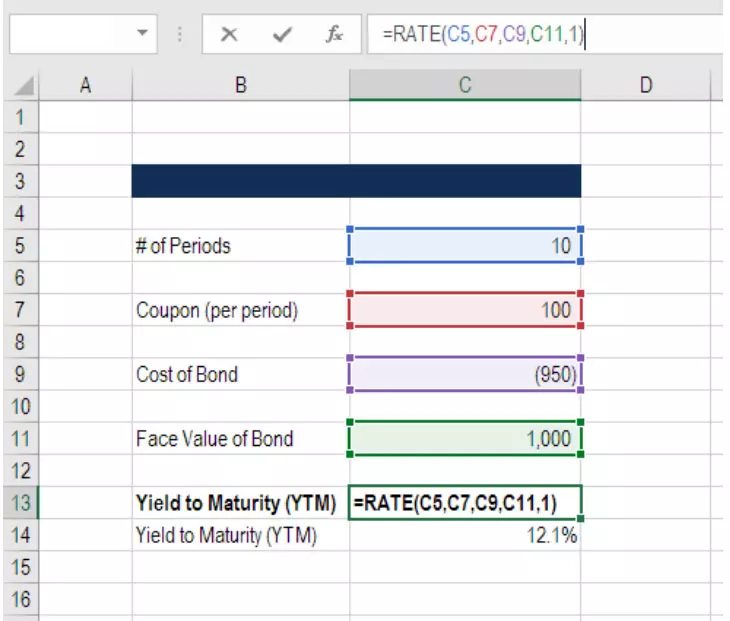Cancel formula entry with the X icon

point(229,34)
